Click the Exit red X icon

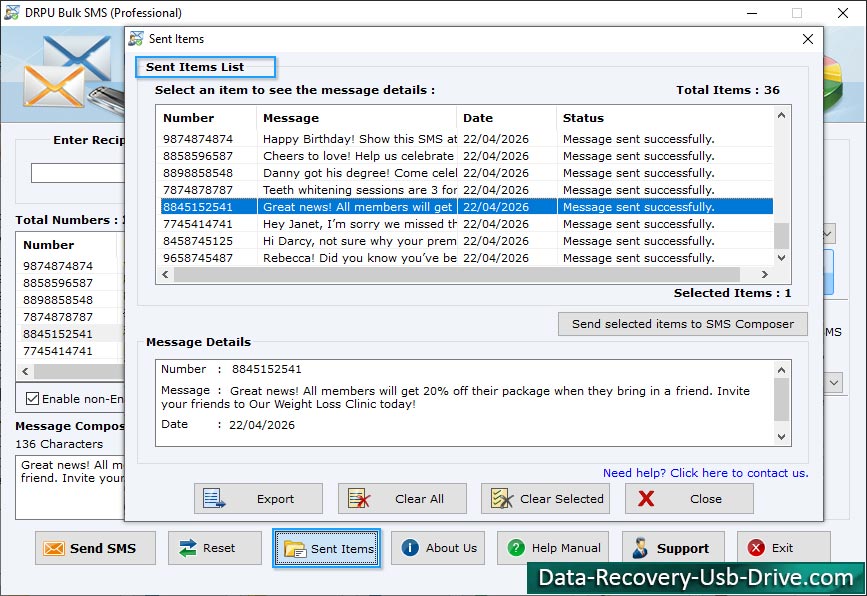tap(756, 548)
